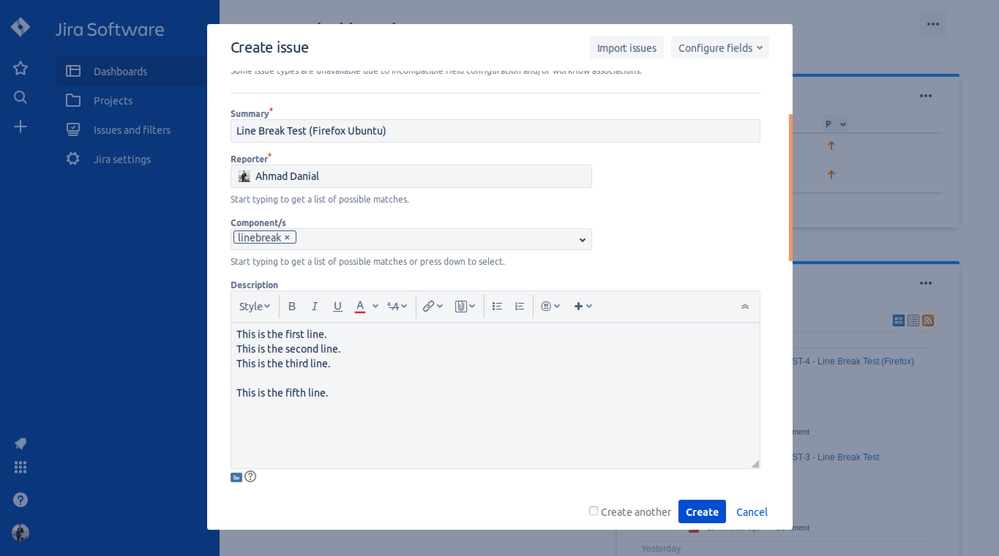This screenshot has width=999, height=556.
Task: Toggle the Create another checkbox
Action: tap(593, 511)
